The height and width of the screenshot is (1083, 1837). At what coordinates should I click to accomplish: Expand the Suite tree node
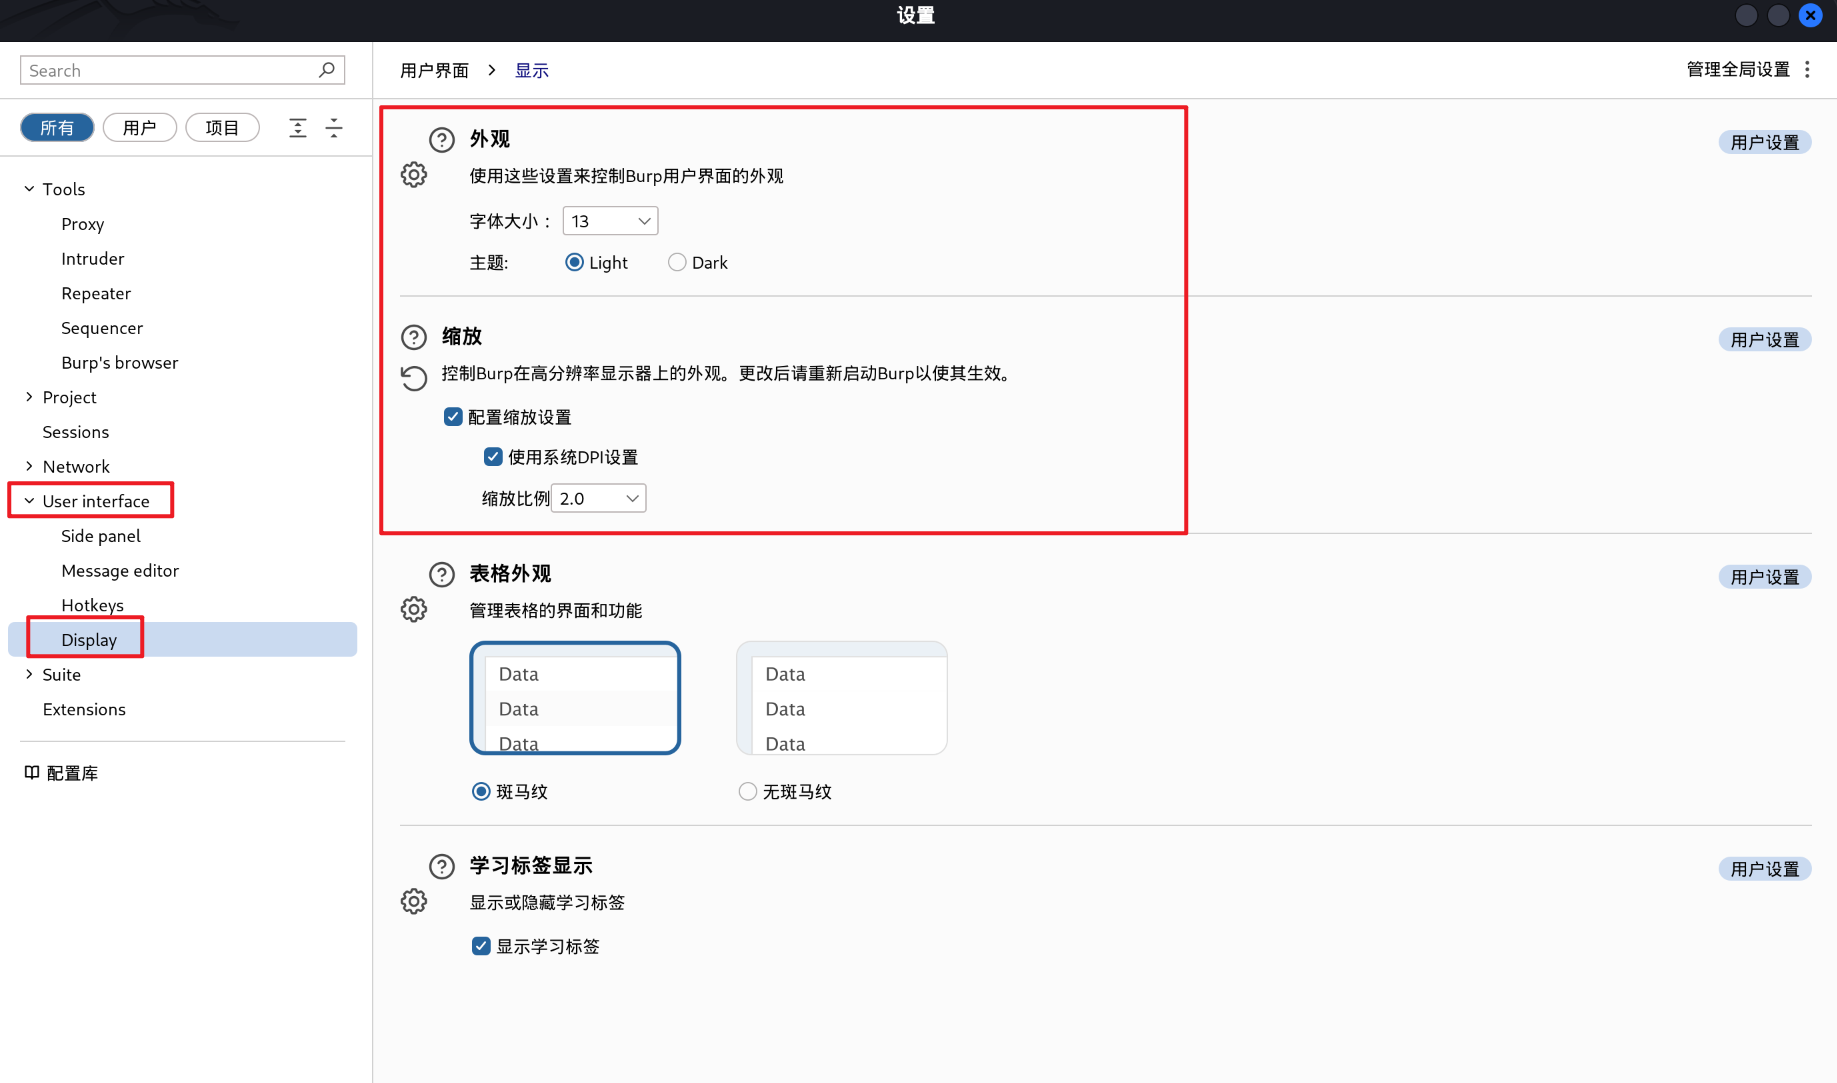pyautogui.click(x=29, y=674)
